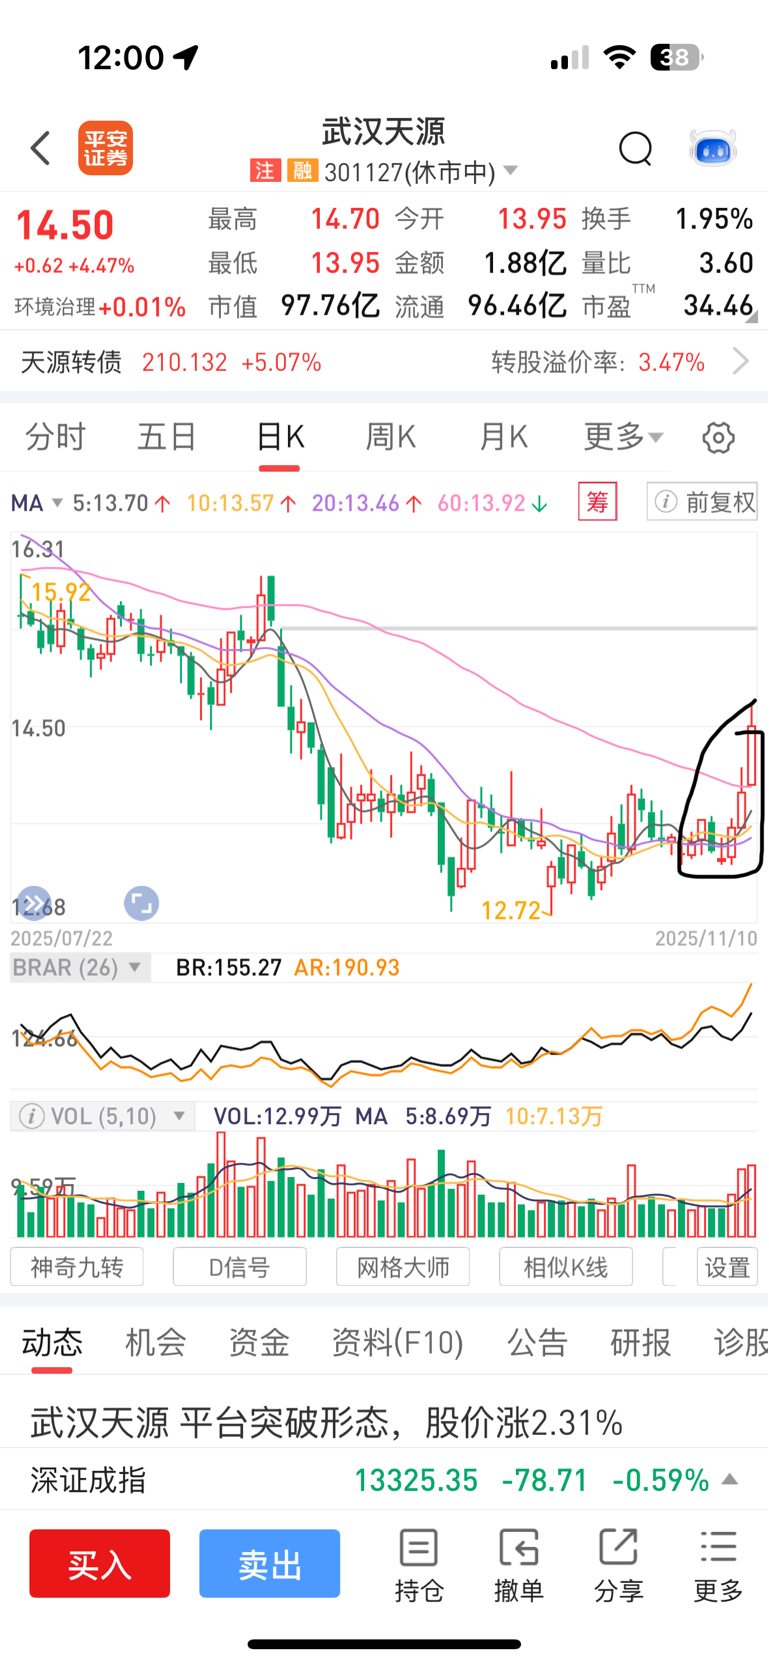The width and height of the screenshot is (769, 1665).
Task: Tap 市盈 TTM value 34.46
Action: [718, 305]
